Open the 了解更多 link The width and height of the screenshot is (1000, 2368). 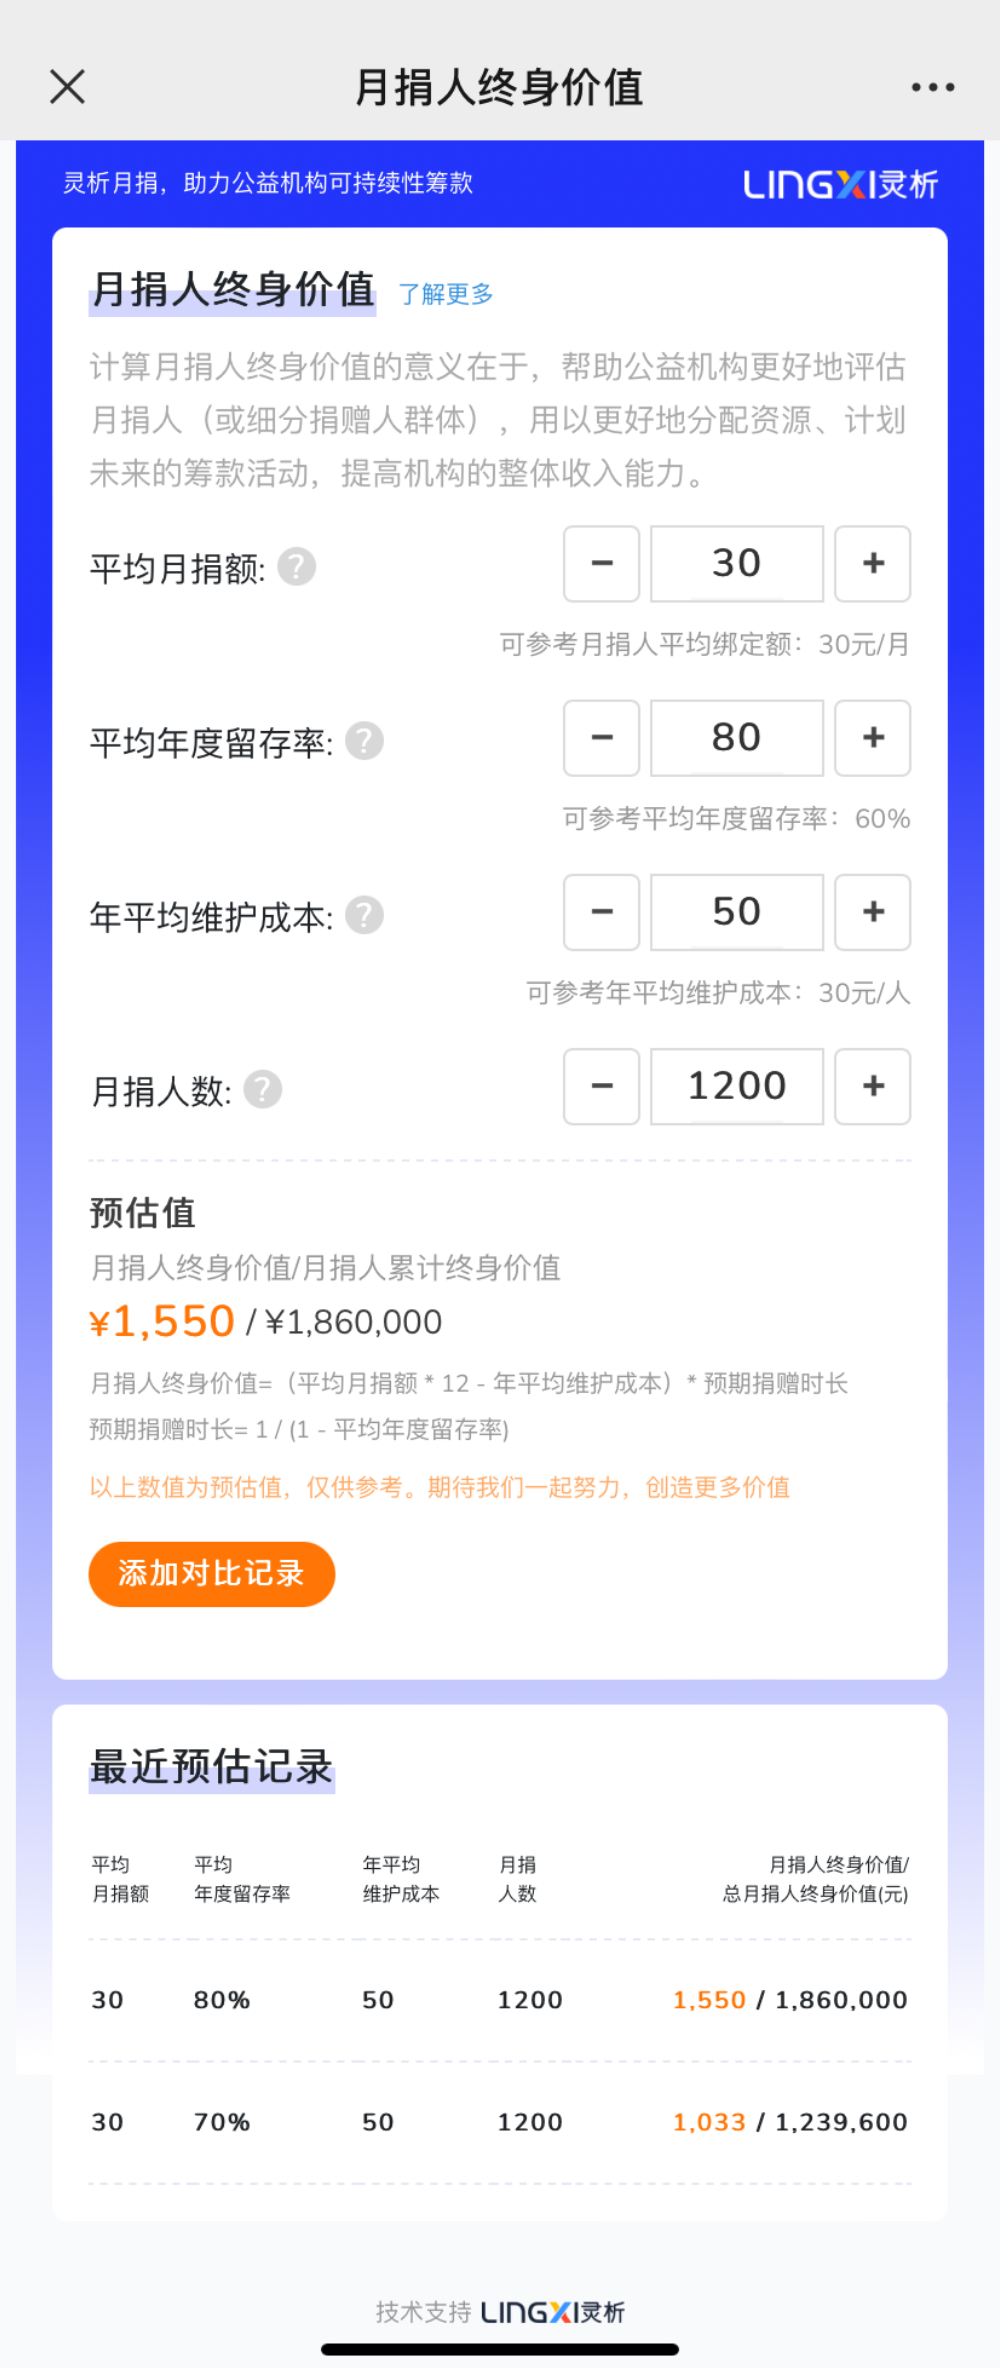[x=446, y=294]
